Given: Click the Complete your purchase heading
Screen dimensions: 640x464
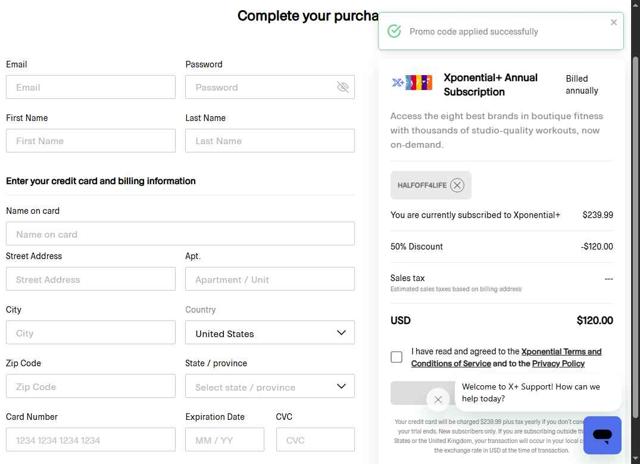Looking at the screenshot, I should tap(308, 16).
